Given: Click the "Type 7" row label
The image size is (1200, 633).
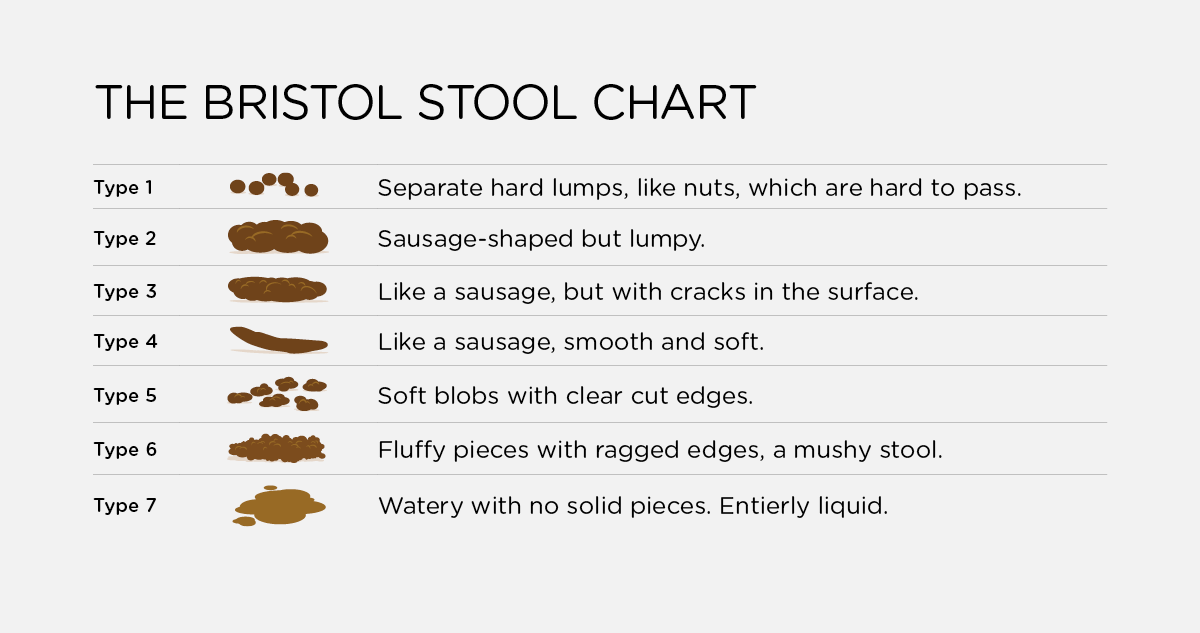Looking at the screenshot, I should (124, 505).
